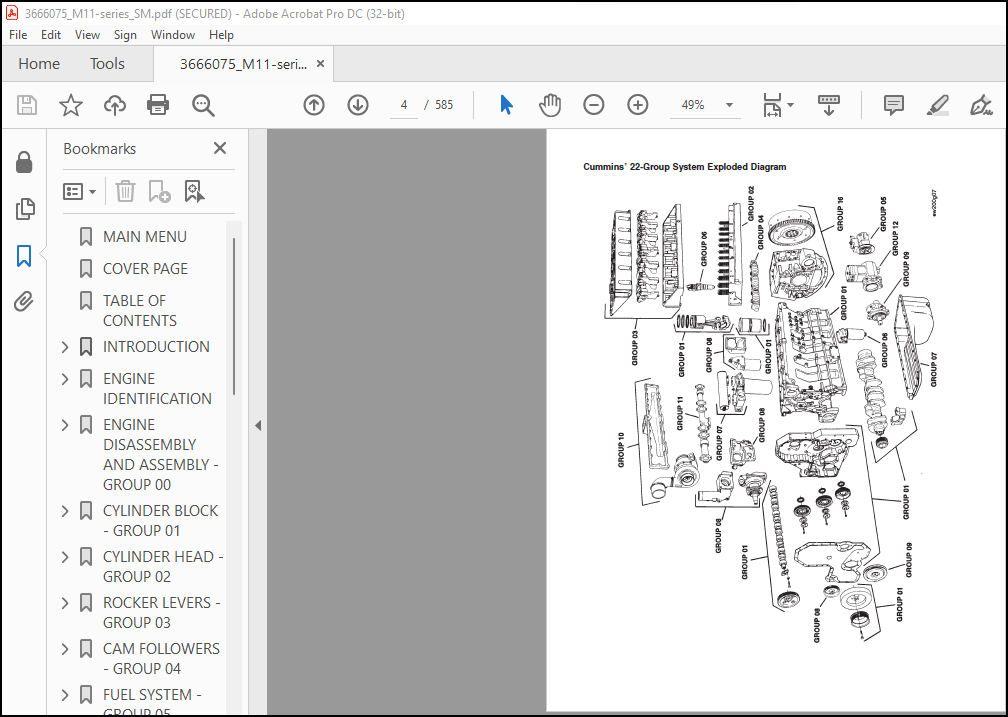Open the File menu
This screenshot has width=1008, height=717.
[x=18, y=35]
